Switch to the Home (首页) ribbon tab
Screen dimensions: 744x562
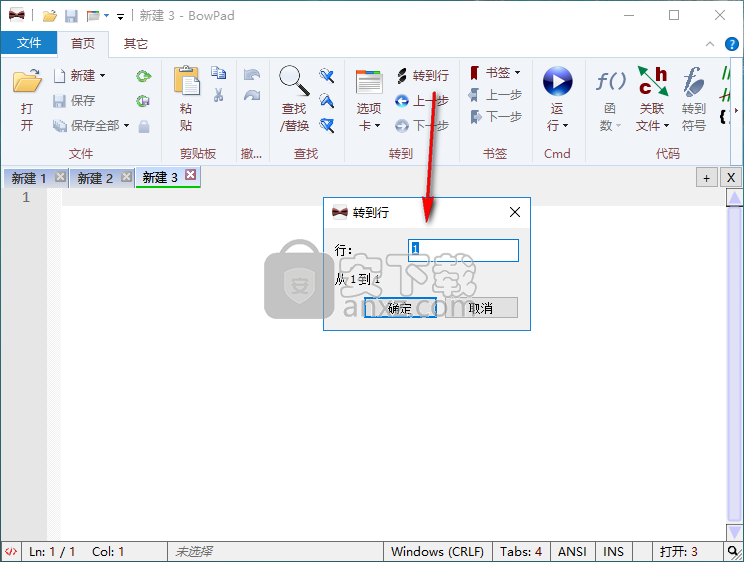(x=83, y=44)
